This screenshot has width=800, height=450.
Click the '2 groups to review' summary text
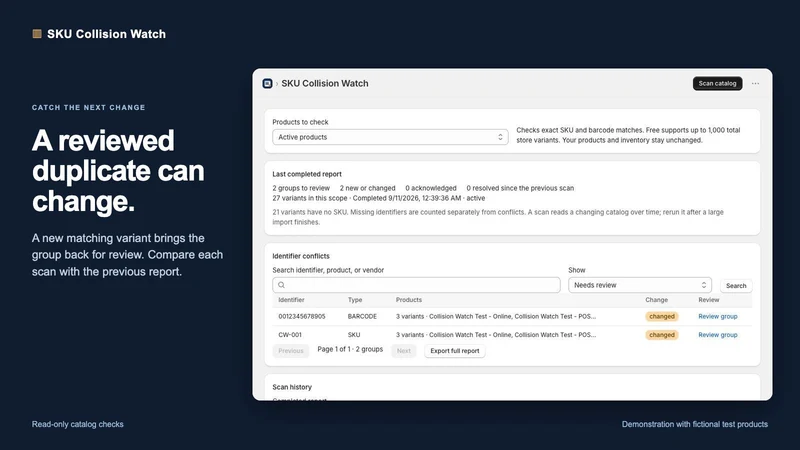[301, 188]
